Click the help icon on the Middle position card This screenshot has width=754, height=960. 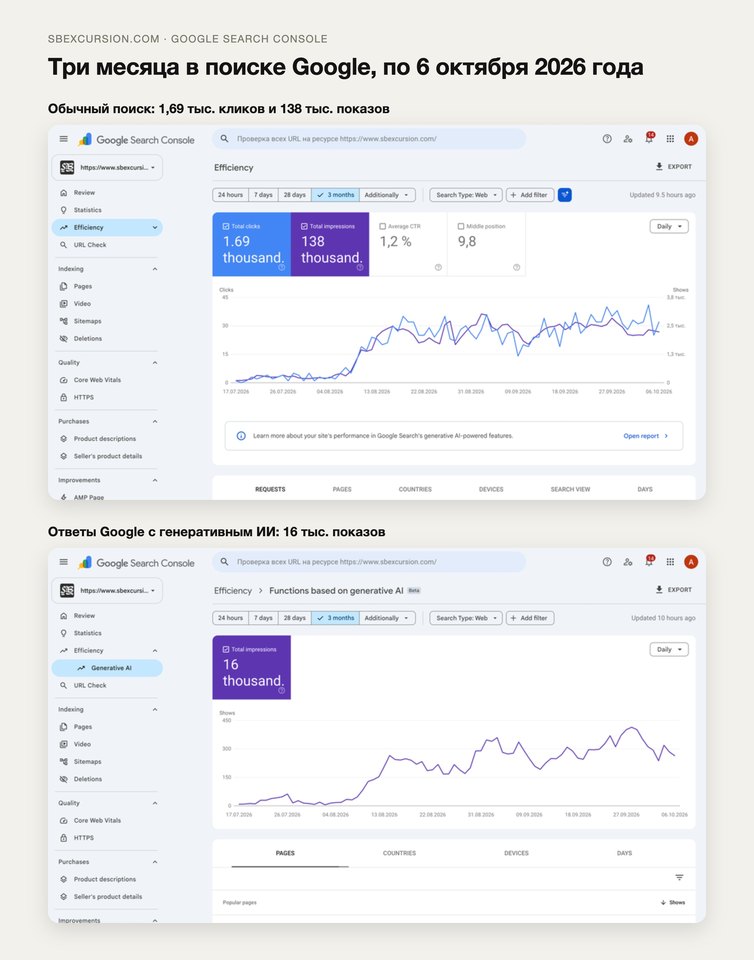(x=517, y=267)
